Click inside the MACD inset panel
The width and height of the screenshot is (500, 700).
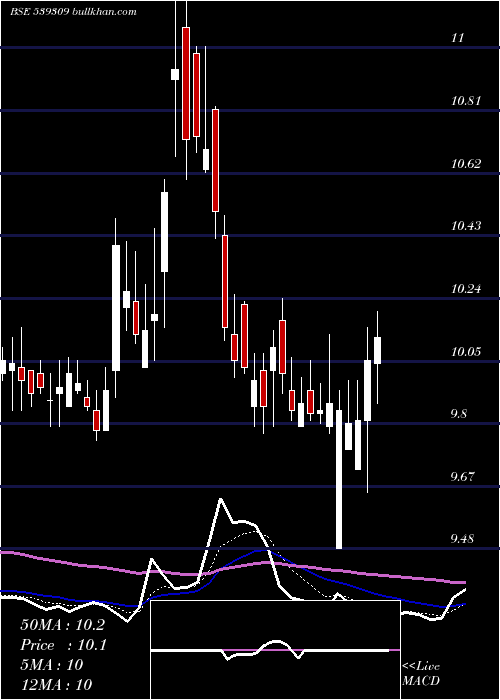tap(275, 650)
